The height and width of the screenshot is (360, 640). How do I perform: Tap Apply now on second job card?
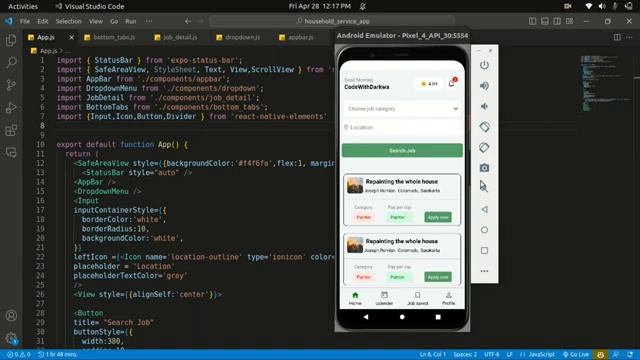438,277
